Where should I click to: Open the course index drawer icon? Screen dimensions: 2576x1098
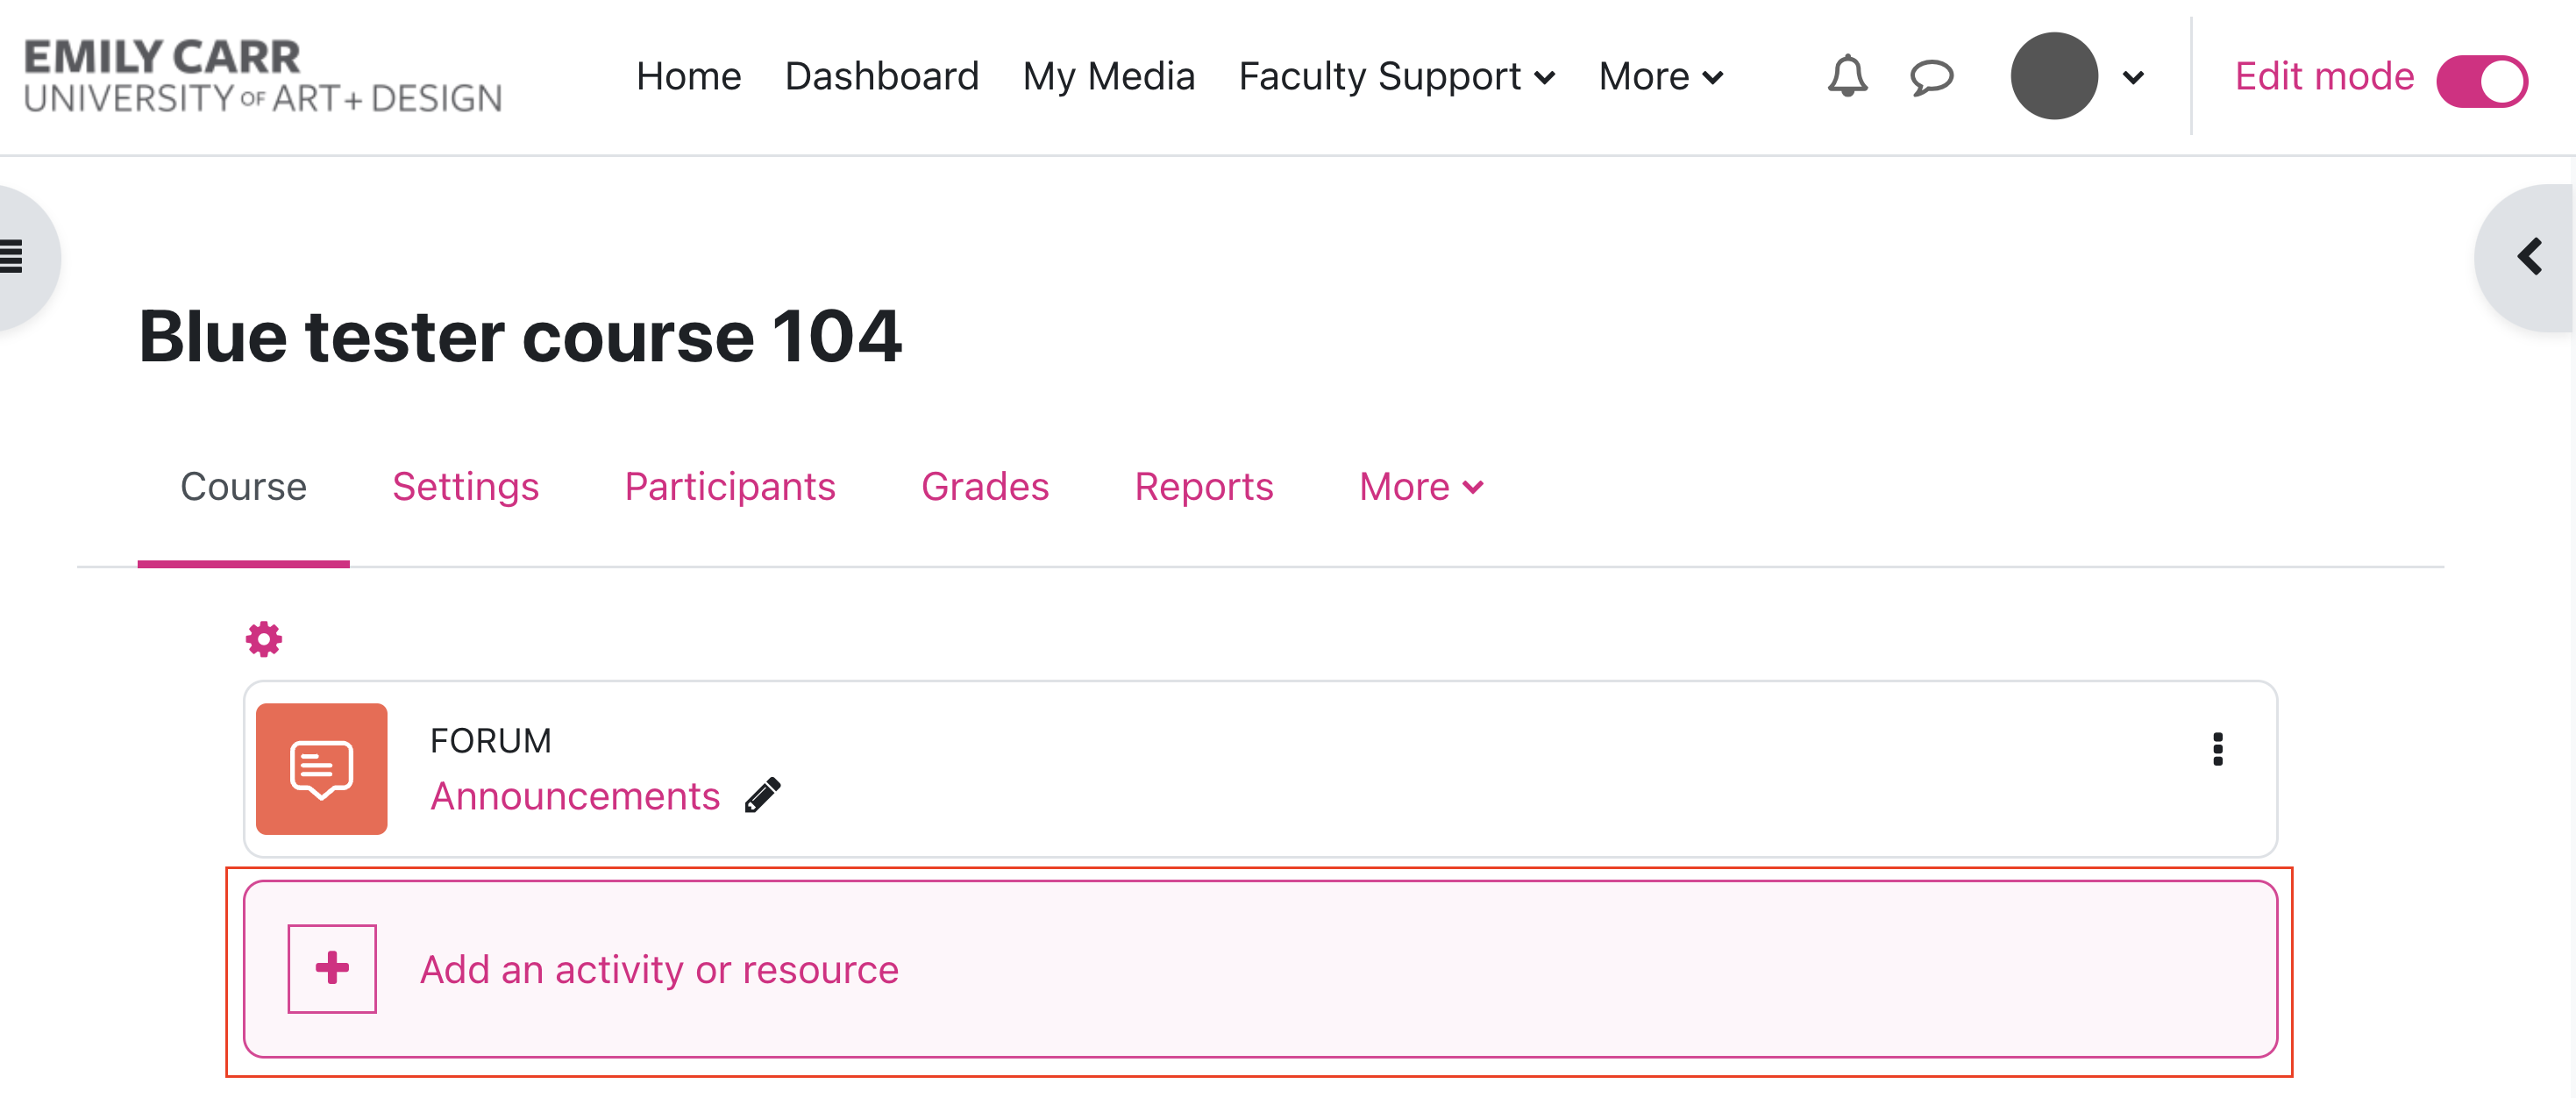[x=13, y=256]
